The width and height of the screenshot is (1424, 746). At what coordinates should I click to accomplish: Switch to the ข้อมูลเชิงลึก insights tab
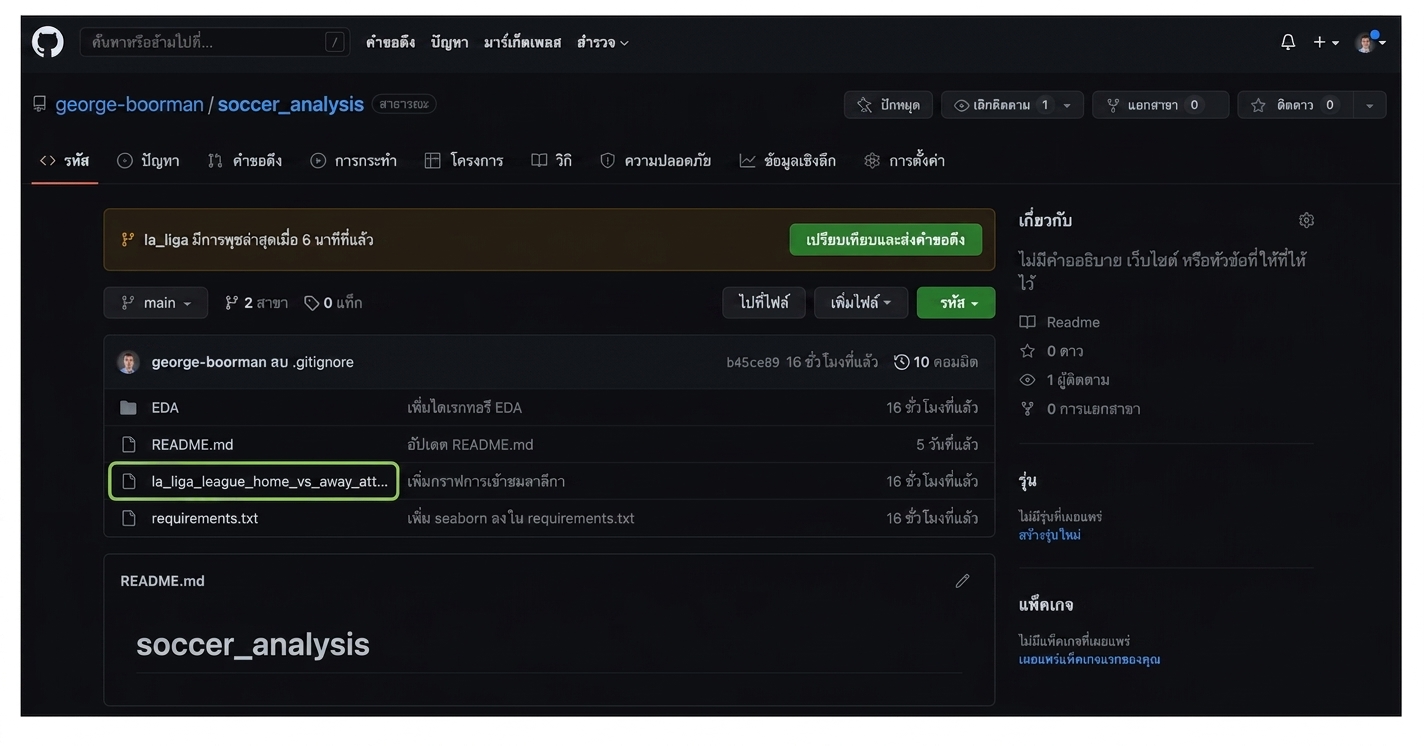coord(788,160)
